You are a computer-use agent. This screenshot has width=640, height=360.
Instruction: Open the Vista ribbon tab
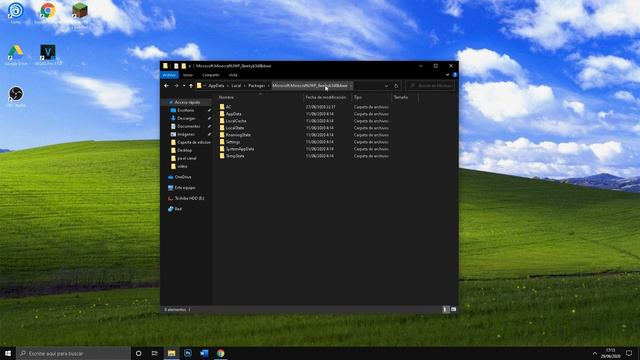[x=233, y=75]
